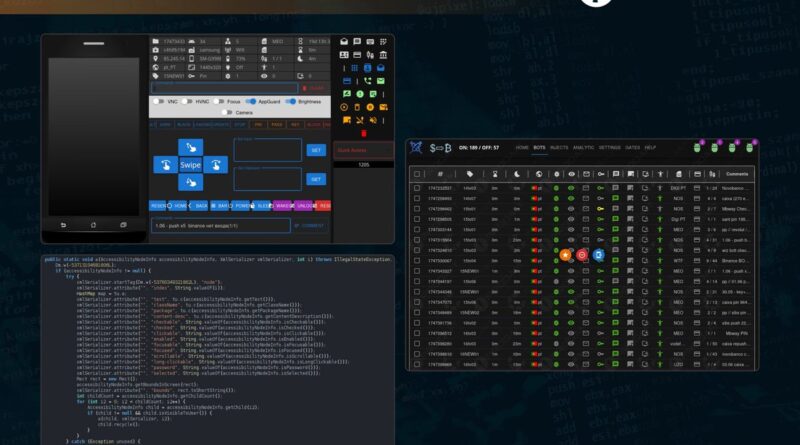Open the HELP tab

pyautogui.click(x=650, y=147)
